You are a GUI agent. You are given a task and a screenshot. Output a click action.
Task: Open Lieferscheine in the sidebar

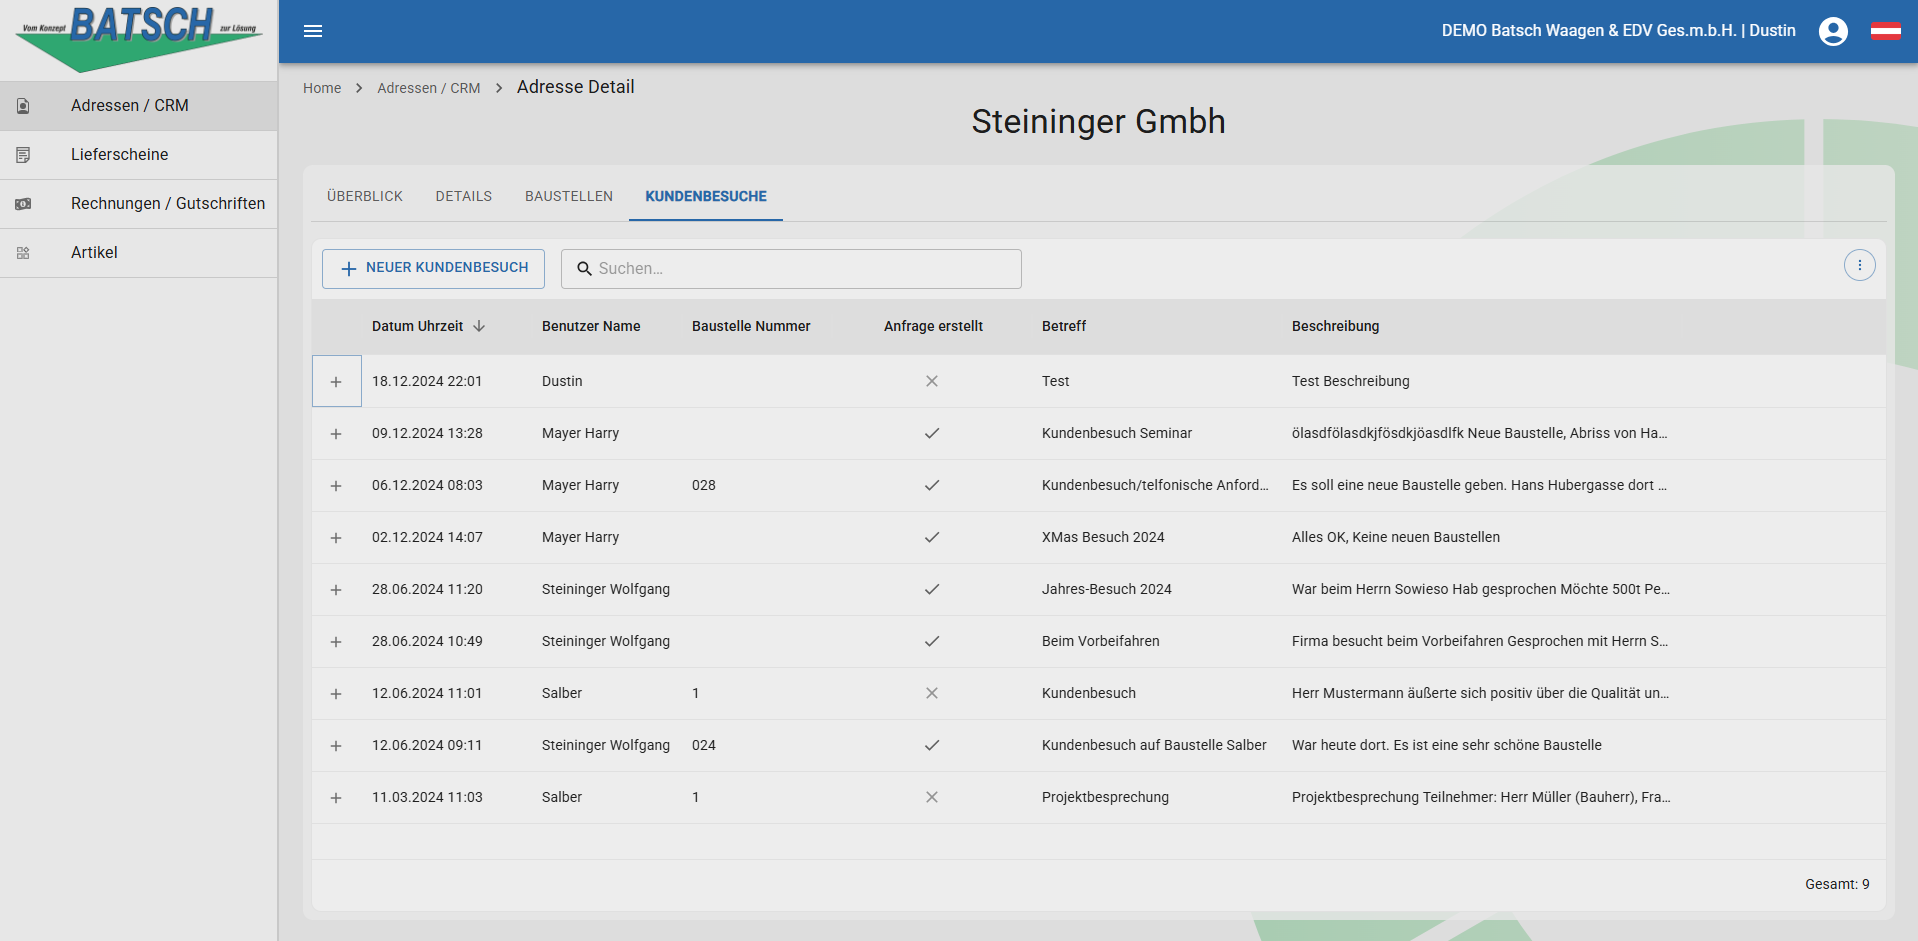[139, 155]
